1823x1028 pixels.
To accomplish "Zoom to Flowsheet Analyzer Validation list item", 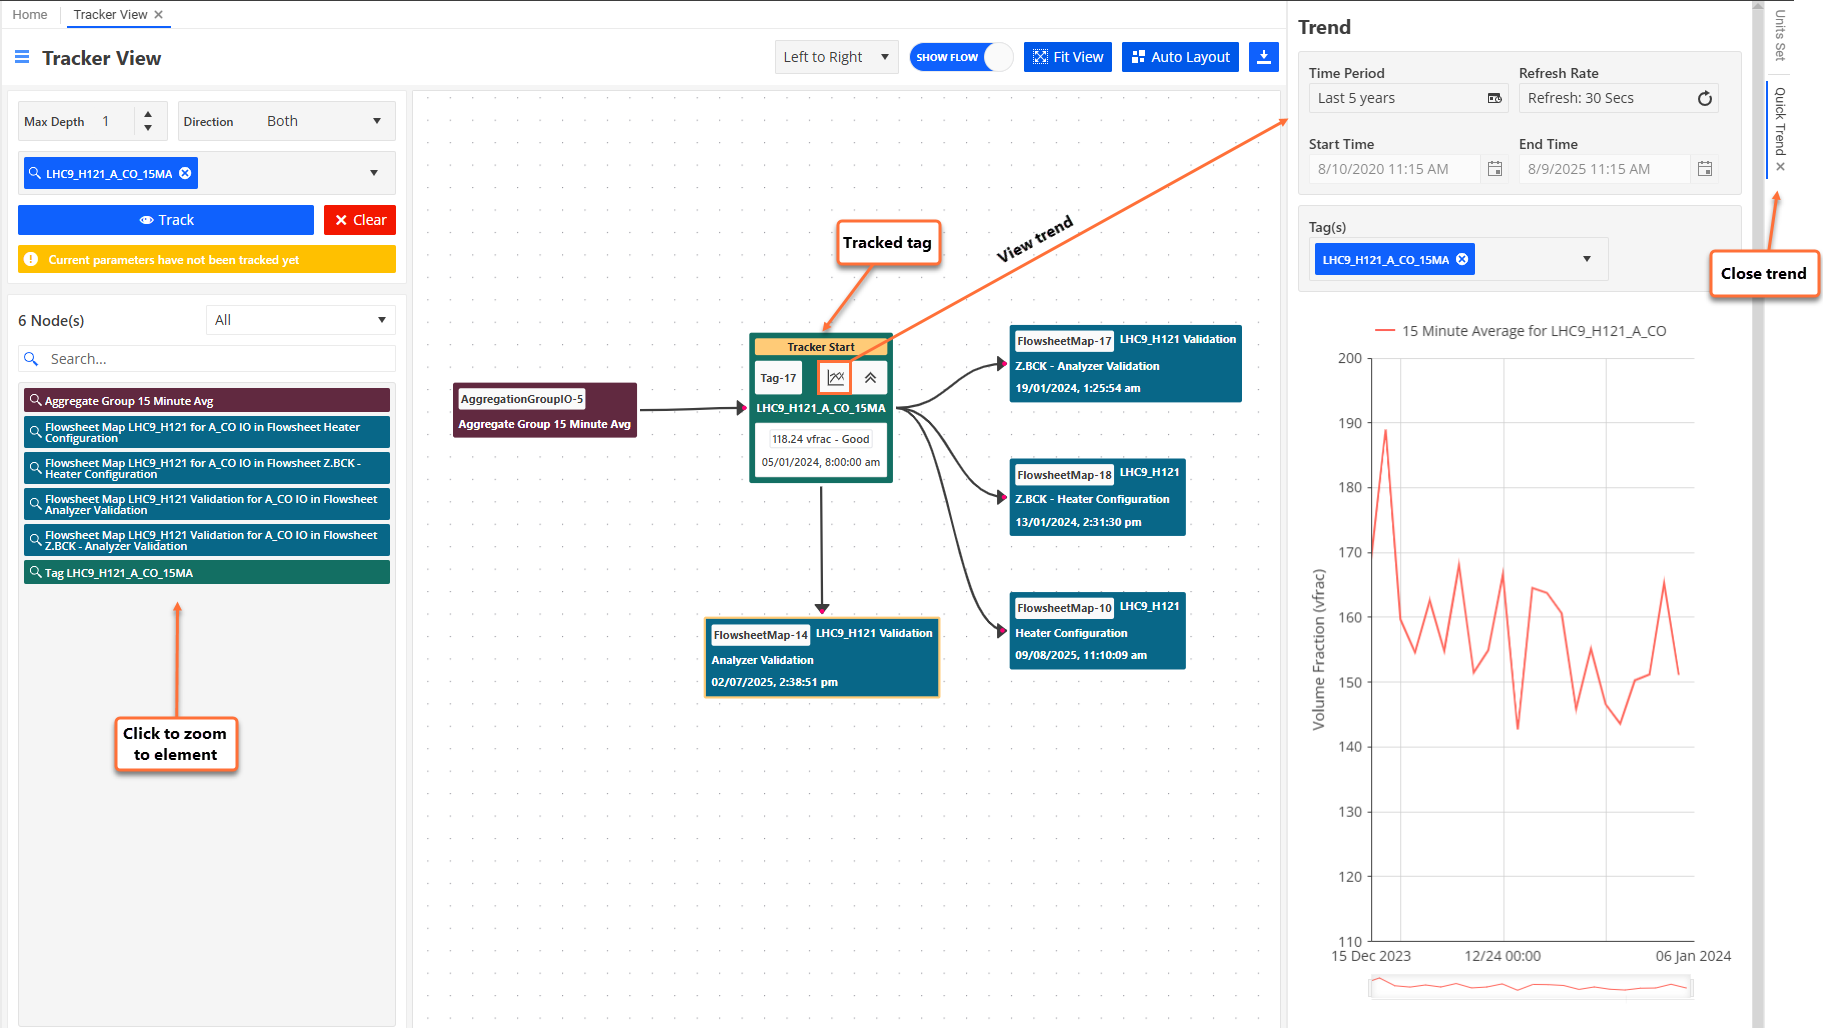I will pos(207,504).
